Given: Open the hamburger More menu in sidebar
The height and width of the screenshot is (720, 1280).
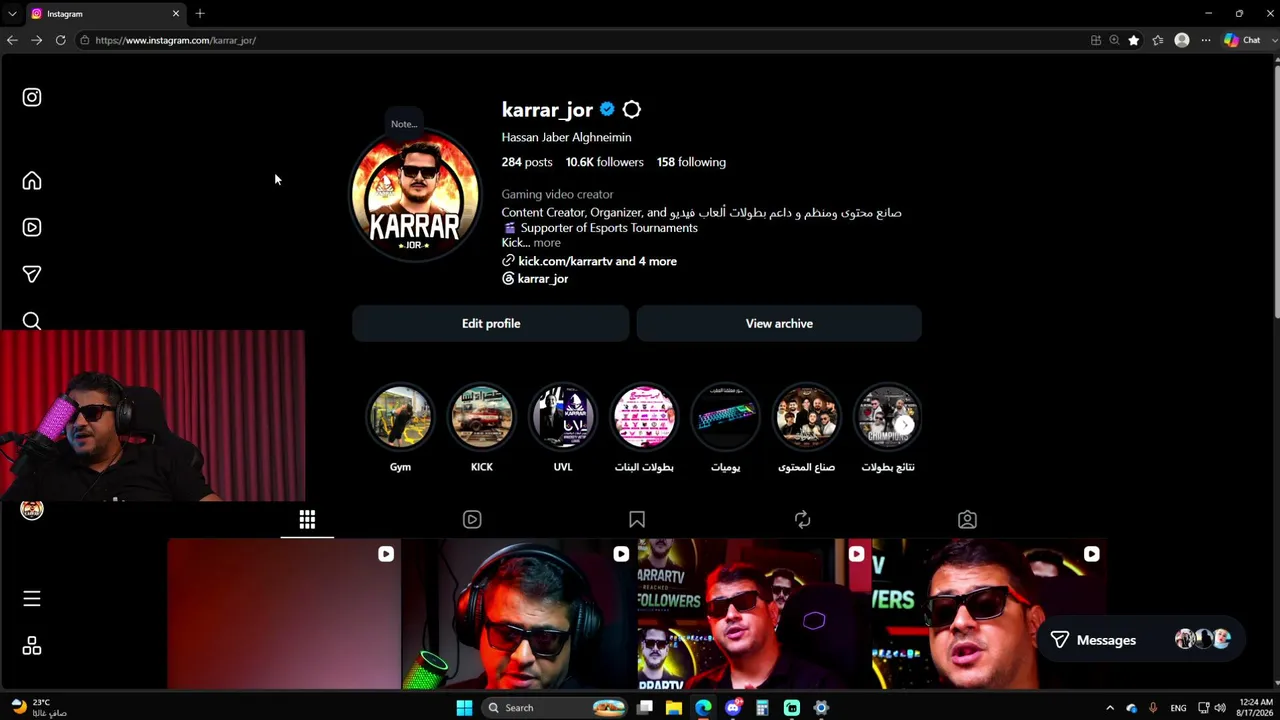Looking at the screenshot, I should point(32,599).
